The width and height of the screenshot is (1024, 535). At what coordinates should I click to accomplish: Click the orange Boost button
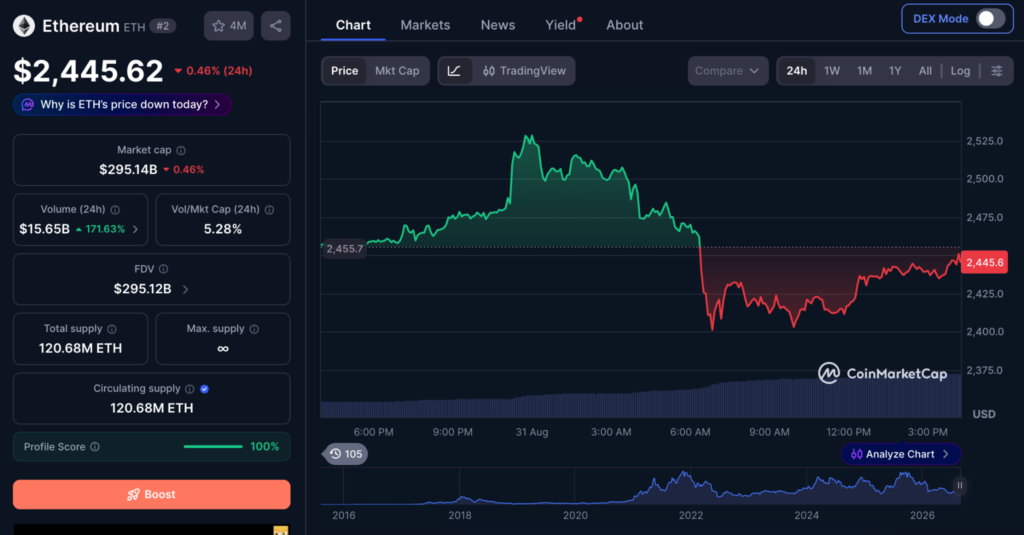click(x=152, y=494)
